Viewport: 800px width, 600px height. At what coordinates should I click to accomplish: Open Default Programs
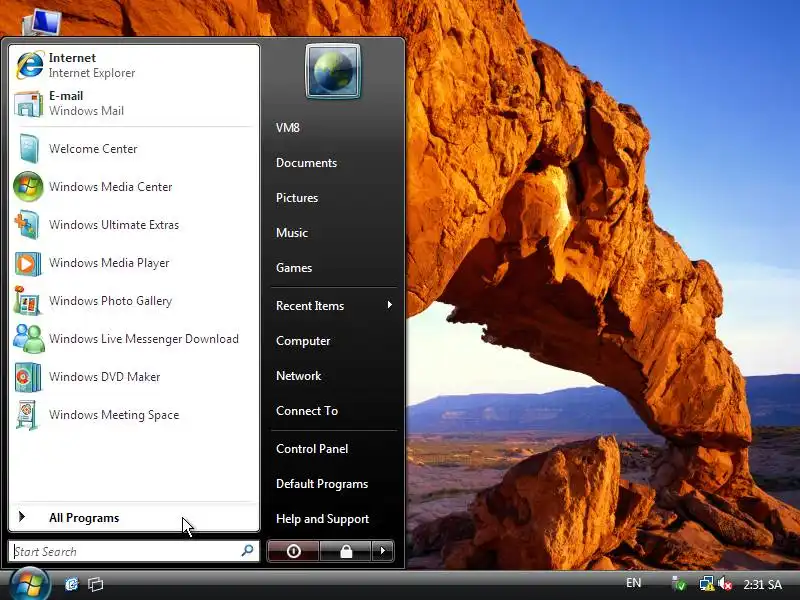point(322,484)
